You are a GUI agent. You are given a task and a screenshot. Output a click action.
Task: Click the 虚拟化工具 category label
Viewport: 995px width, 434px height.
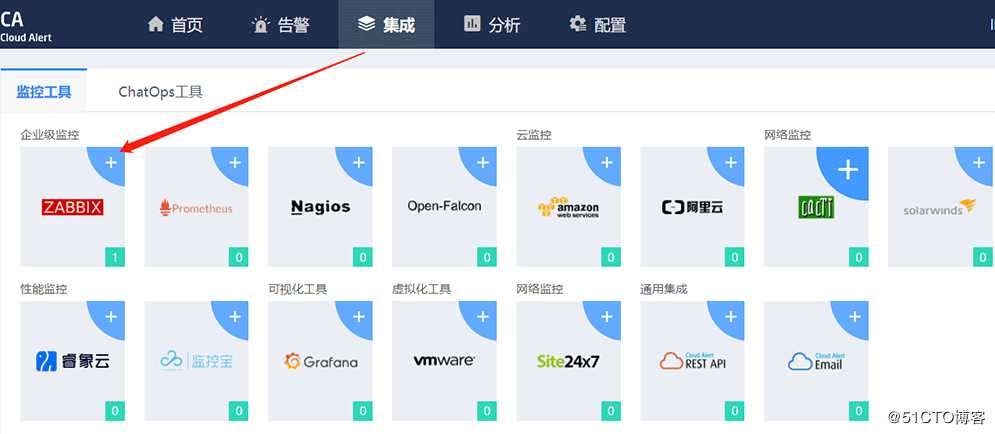point(421,289)
